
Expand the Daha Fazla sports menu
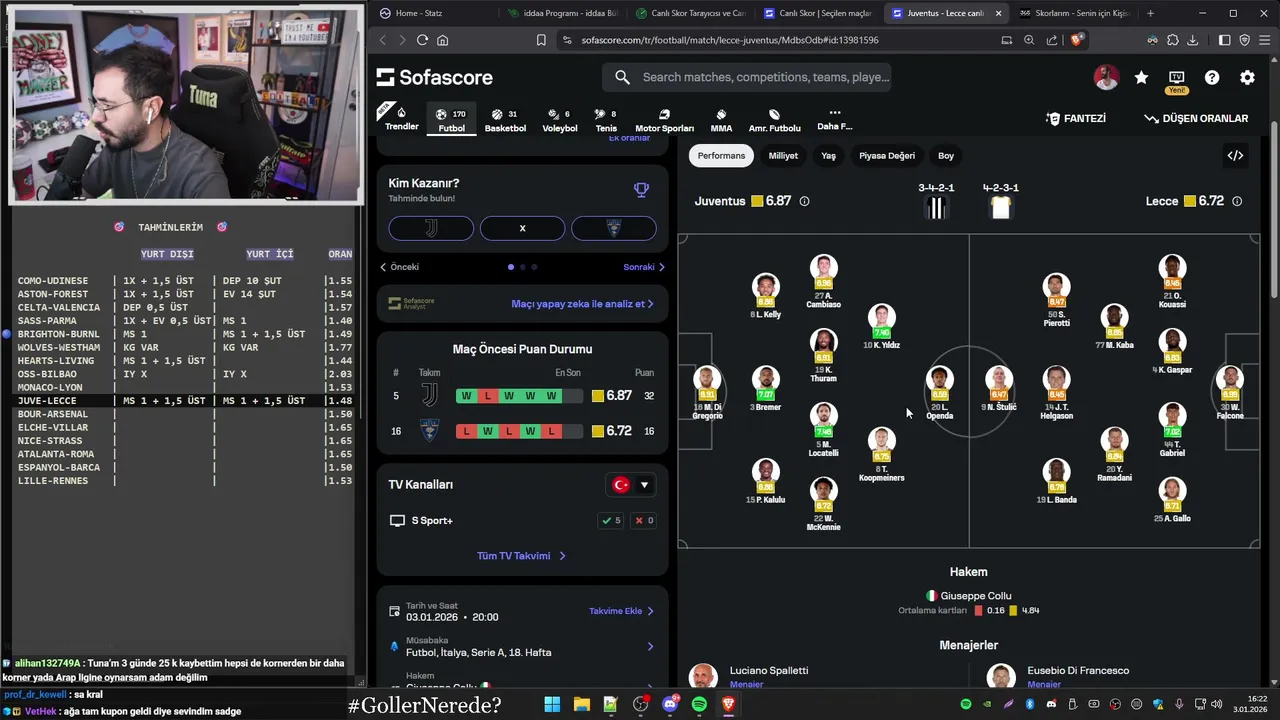835,119
